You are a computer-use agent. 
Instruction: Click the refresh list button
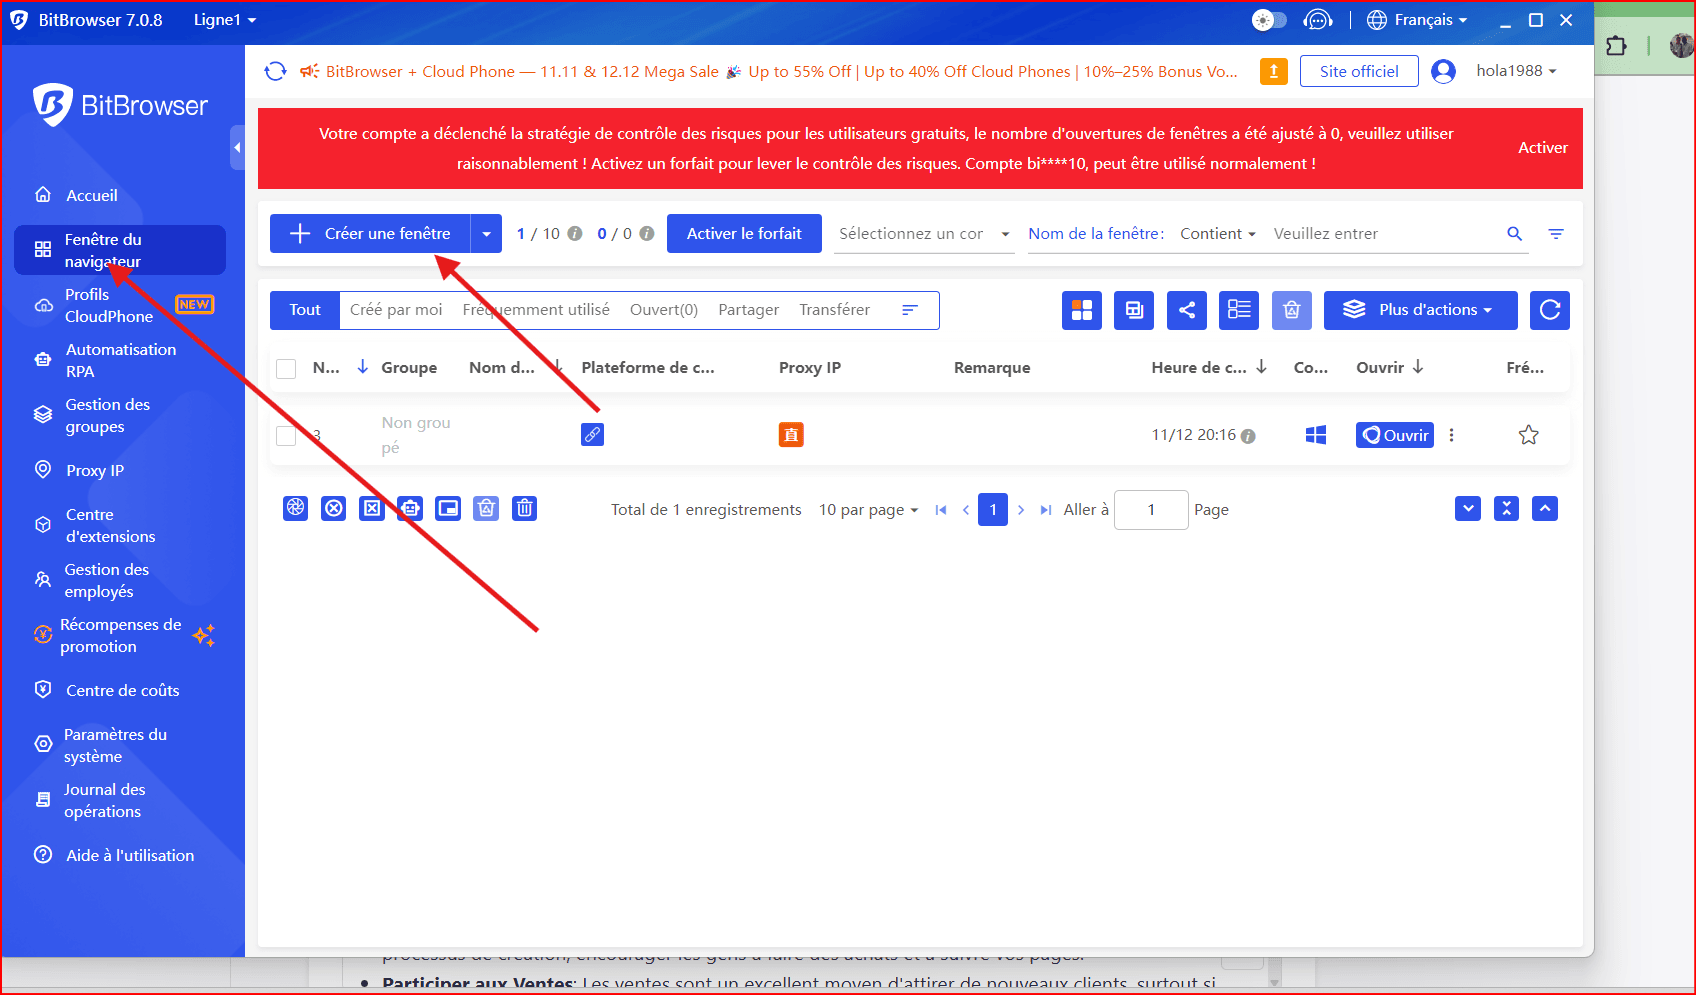point(1549,310)
